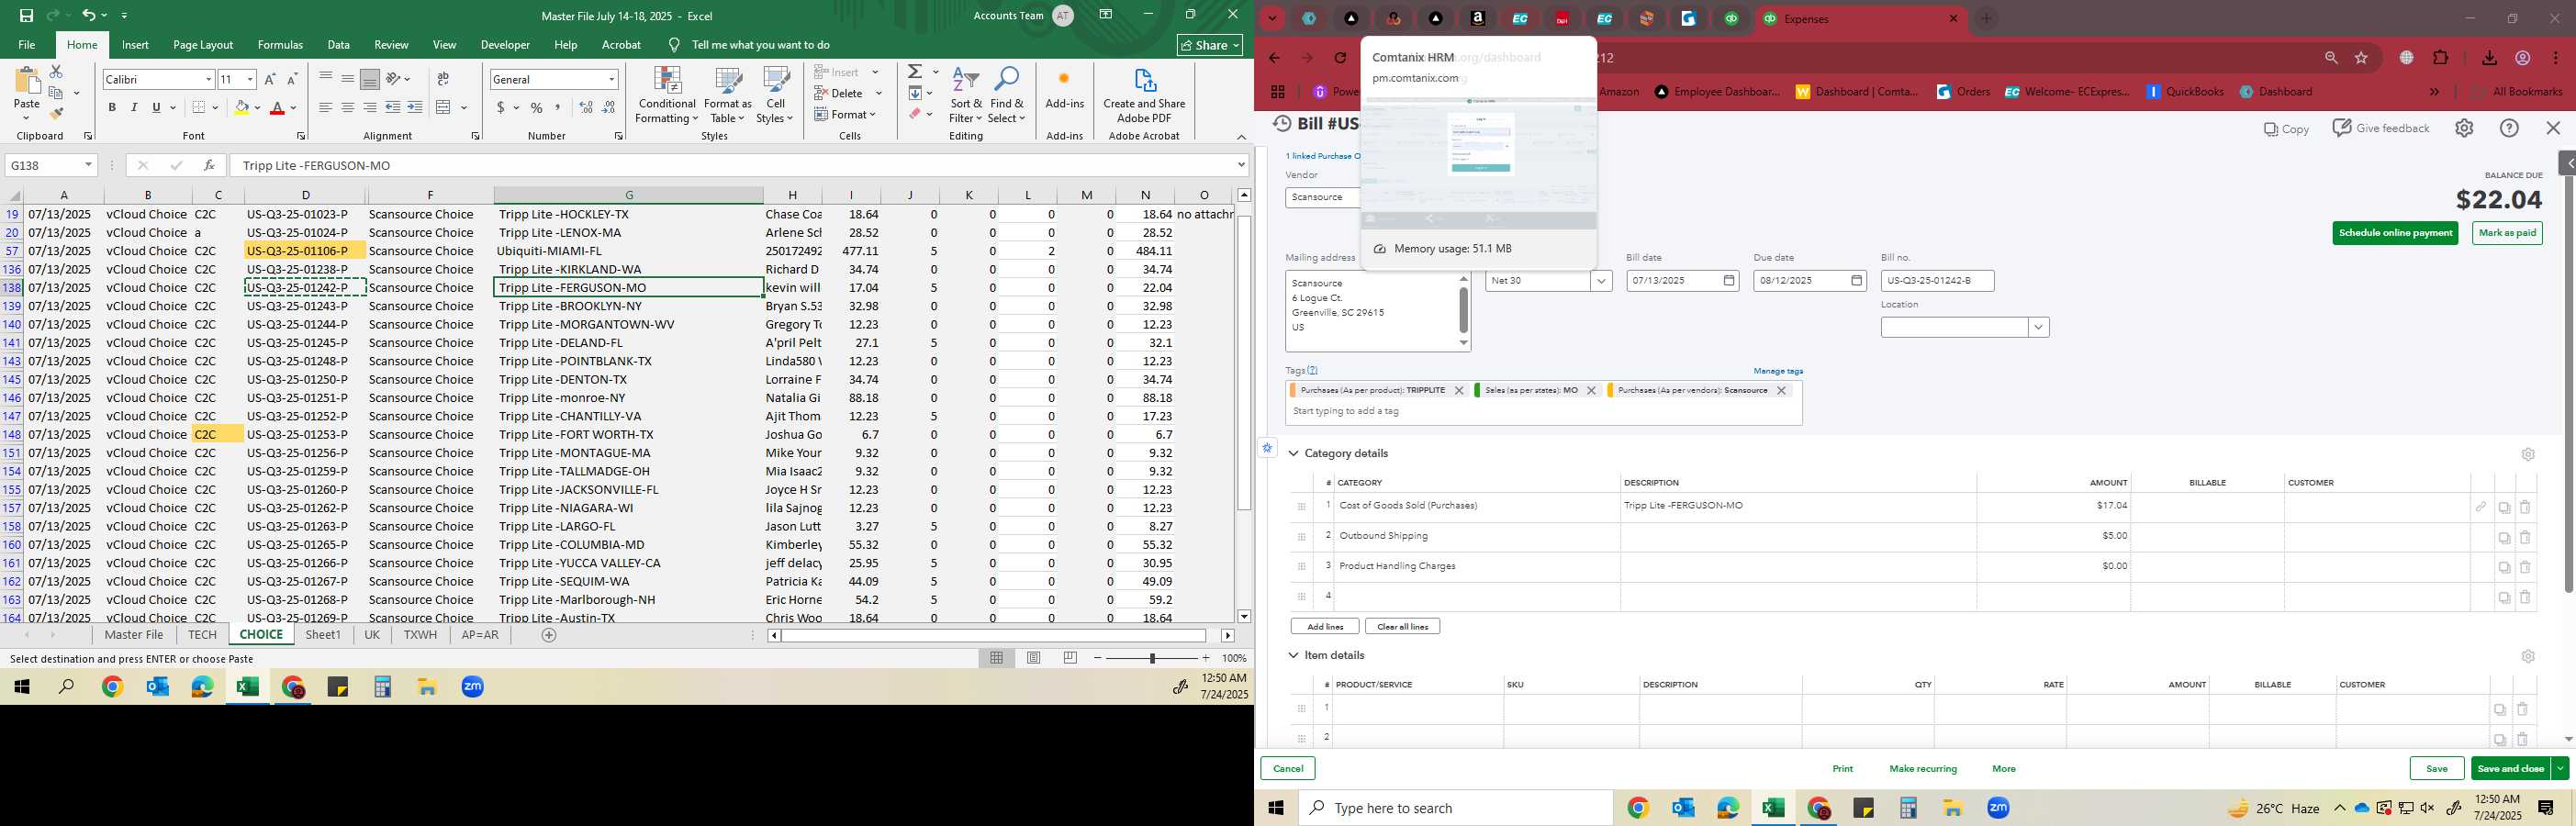Image resolution: width=2576 pixels, height=826 pixels.
Task: Click the Cut scissors icon in Excel
Action: pyautogui.click(x=56, y=72)
